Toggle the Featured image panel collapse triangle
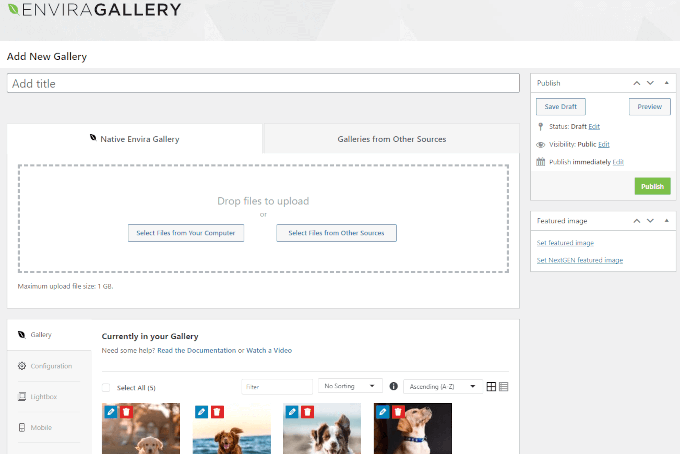The image size is (680, 454). (664, 220)
